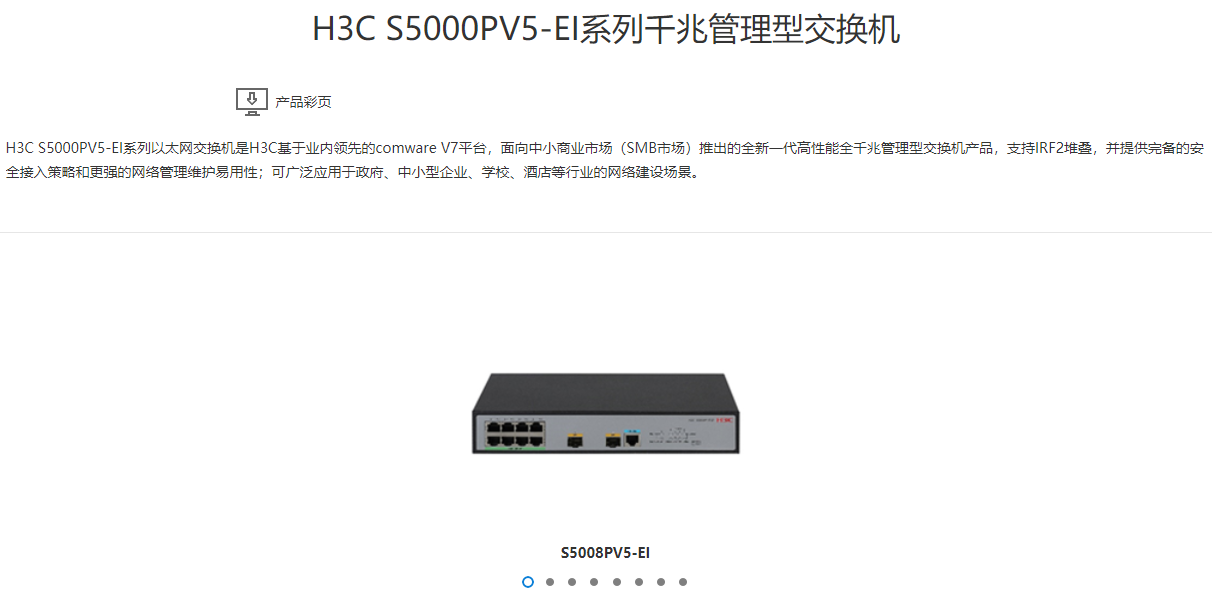Go to the last carousel dot

pos(683,582)
